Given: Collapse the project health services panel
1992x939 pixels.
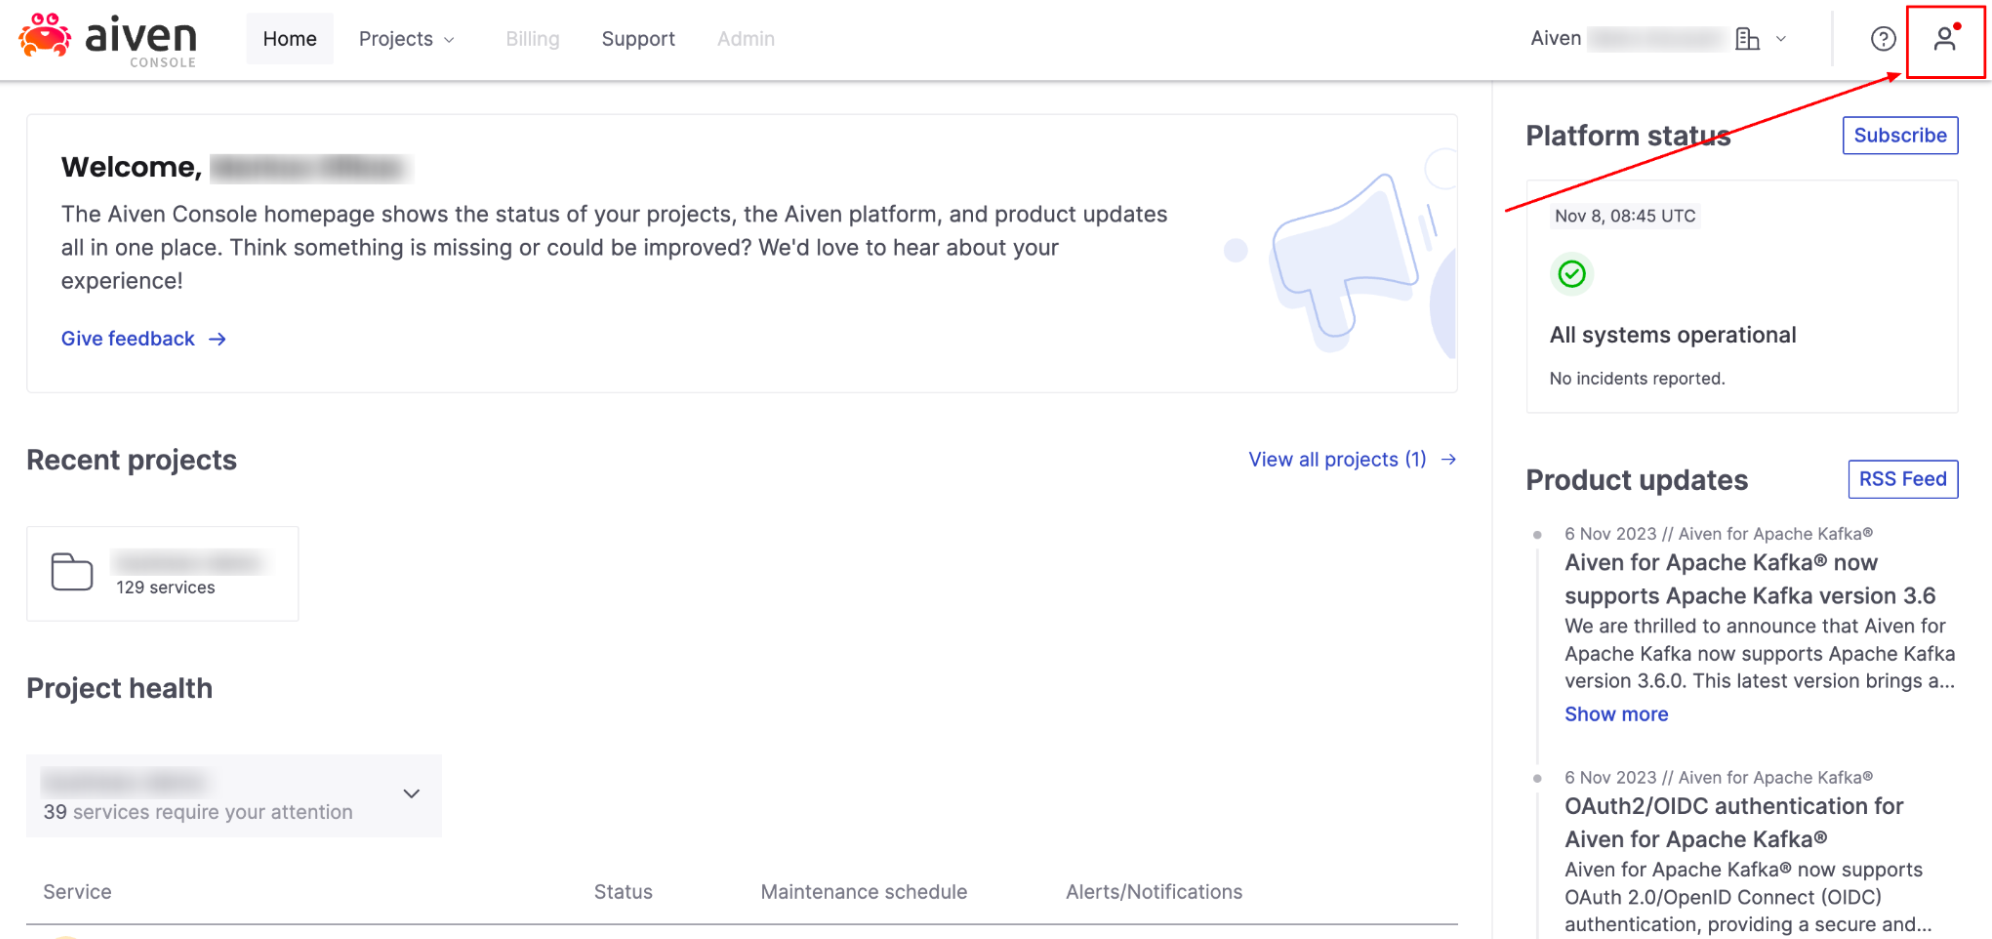Looking at the screenshot, I should (x=410, y=793).
